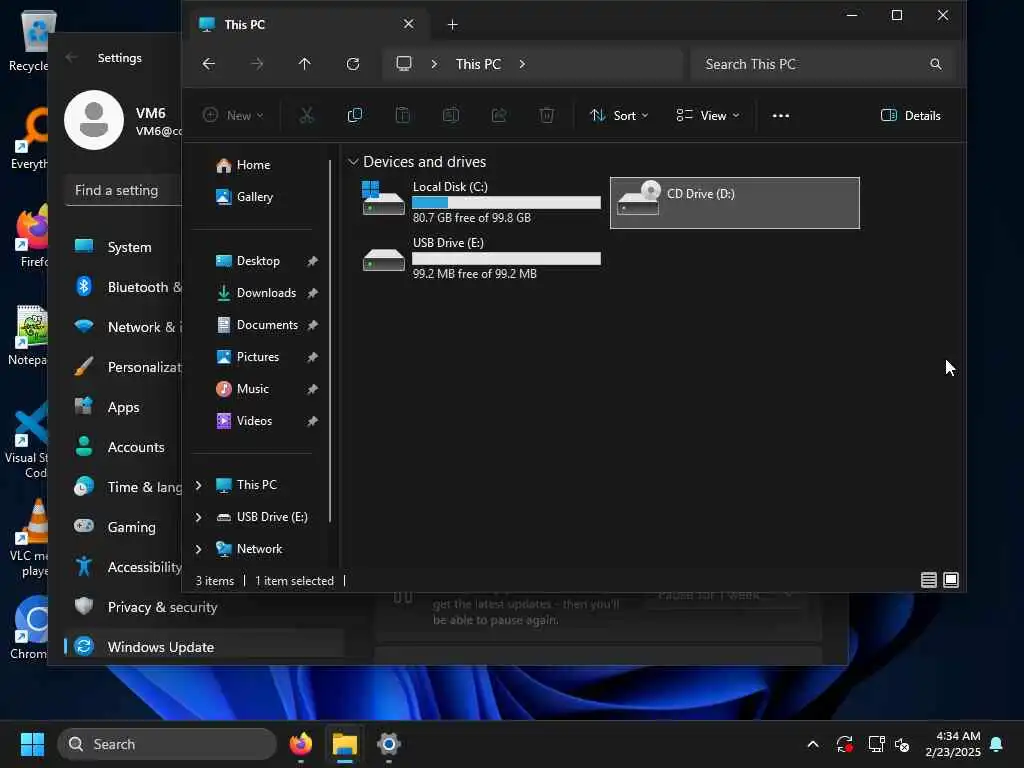Viewport: 1024px width, 768px height.
Task: Add a new Explorer tab
Action: click(452, 25)
